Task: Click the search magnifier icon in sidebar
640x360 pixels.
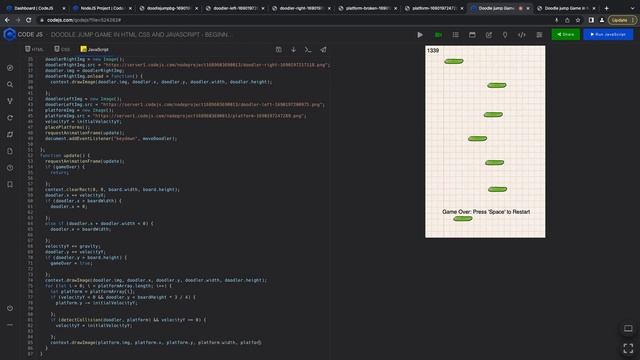Action: pos(10,84)
